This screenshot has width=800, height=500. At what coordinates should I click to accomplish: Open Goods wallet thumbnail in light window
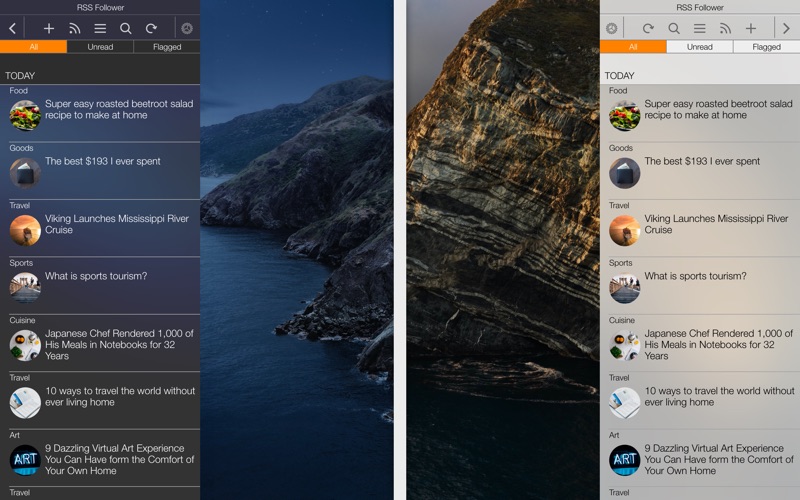(x=624, y=173)
